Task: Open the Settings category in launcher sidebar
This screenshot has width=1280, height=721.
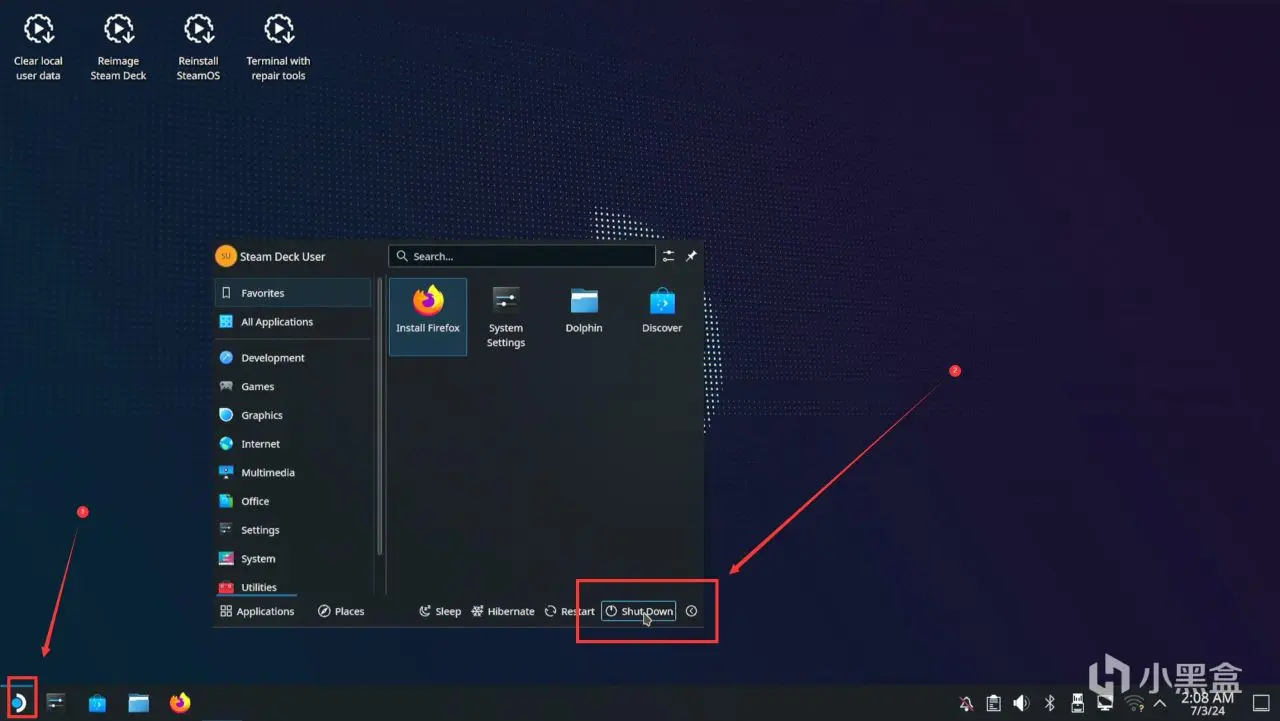Action: click(293, 530)
